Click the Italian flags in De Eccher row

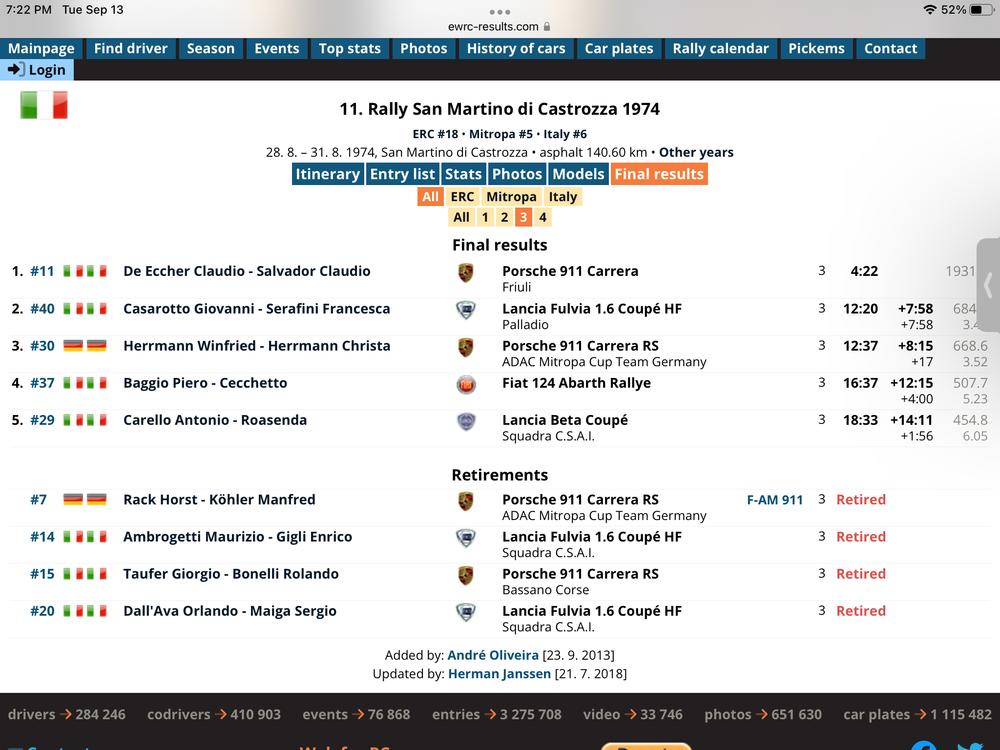(x=85, y=271)
